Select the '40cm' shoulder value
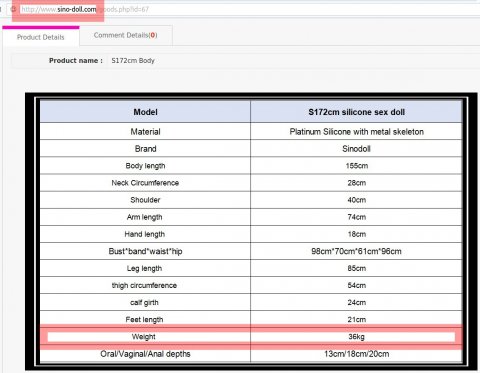 point(357,200)
